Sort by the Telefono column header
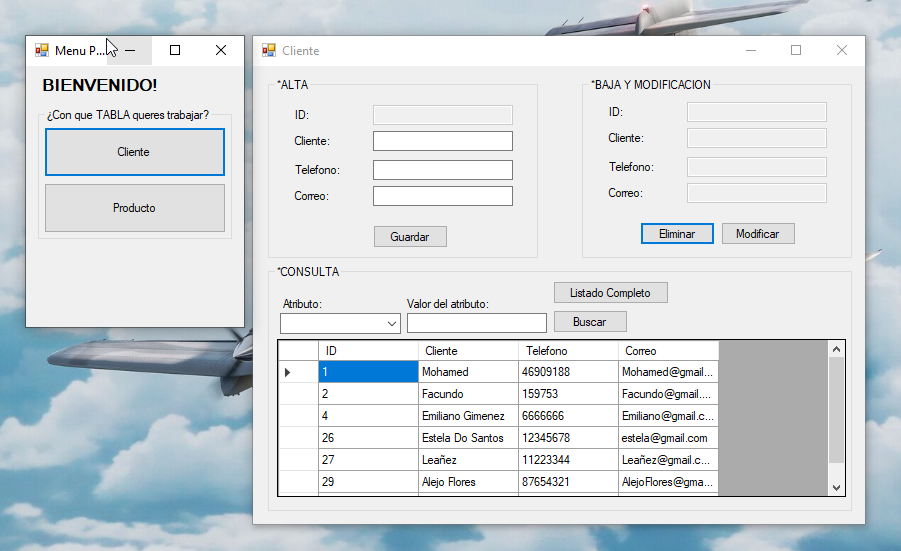This screenshot has width=901, height=551. pos(567,351)
